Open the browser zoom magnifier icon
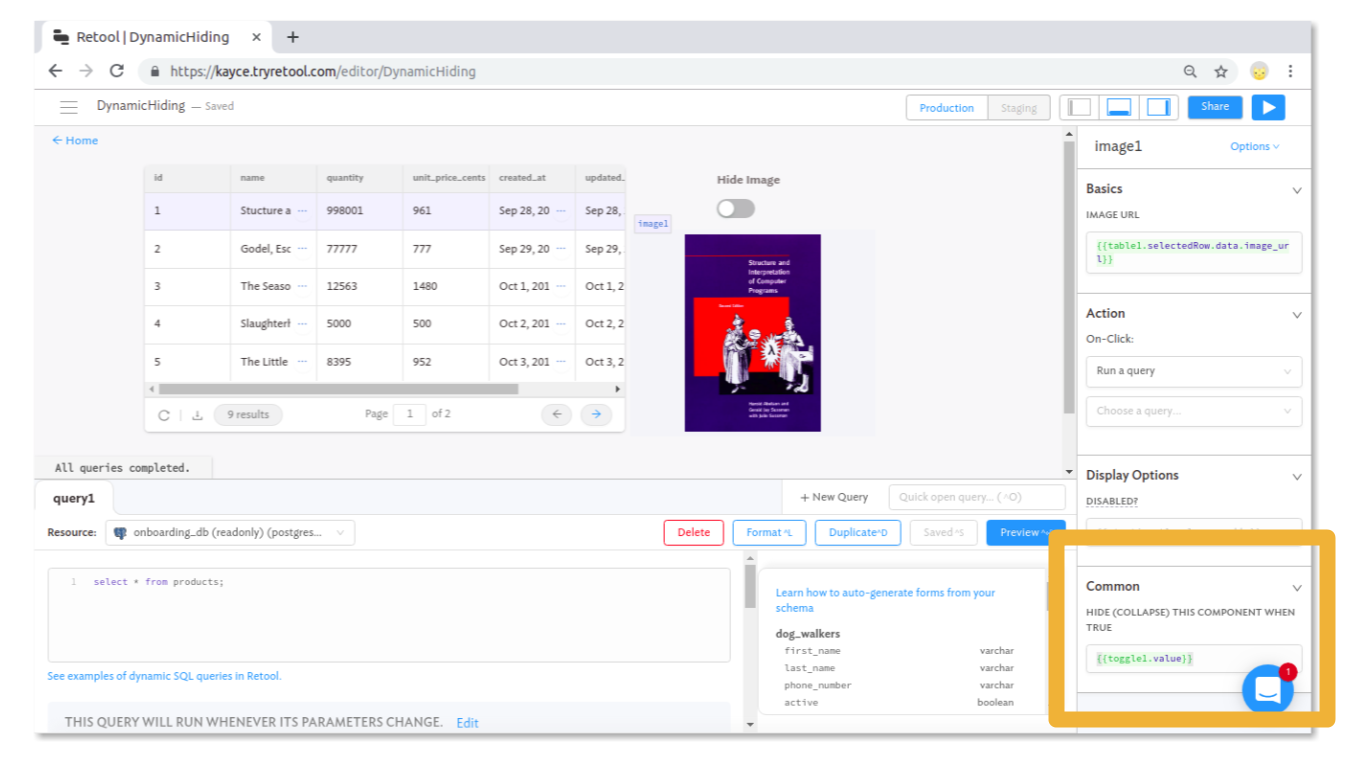Viewport: 1347px width, 758px height. [1190, 71]
